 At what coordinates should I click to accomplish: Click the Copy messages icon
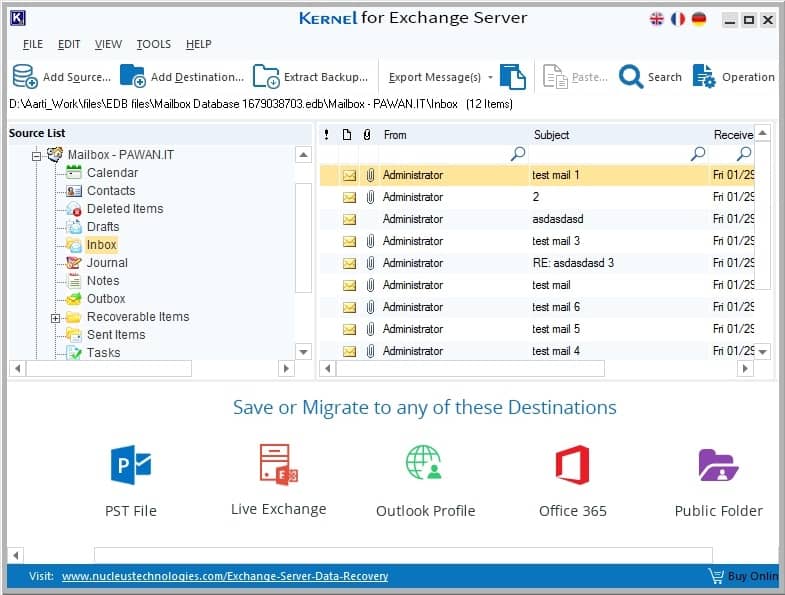513,77
